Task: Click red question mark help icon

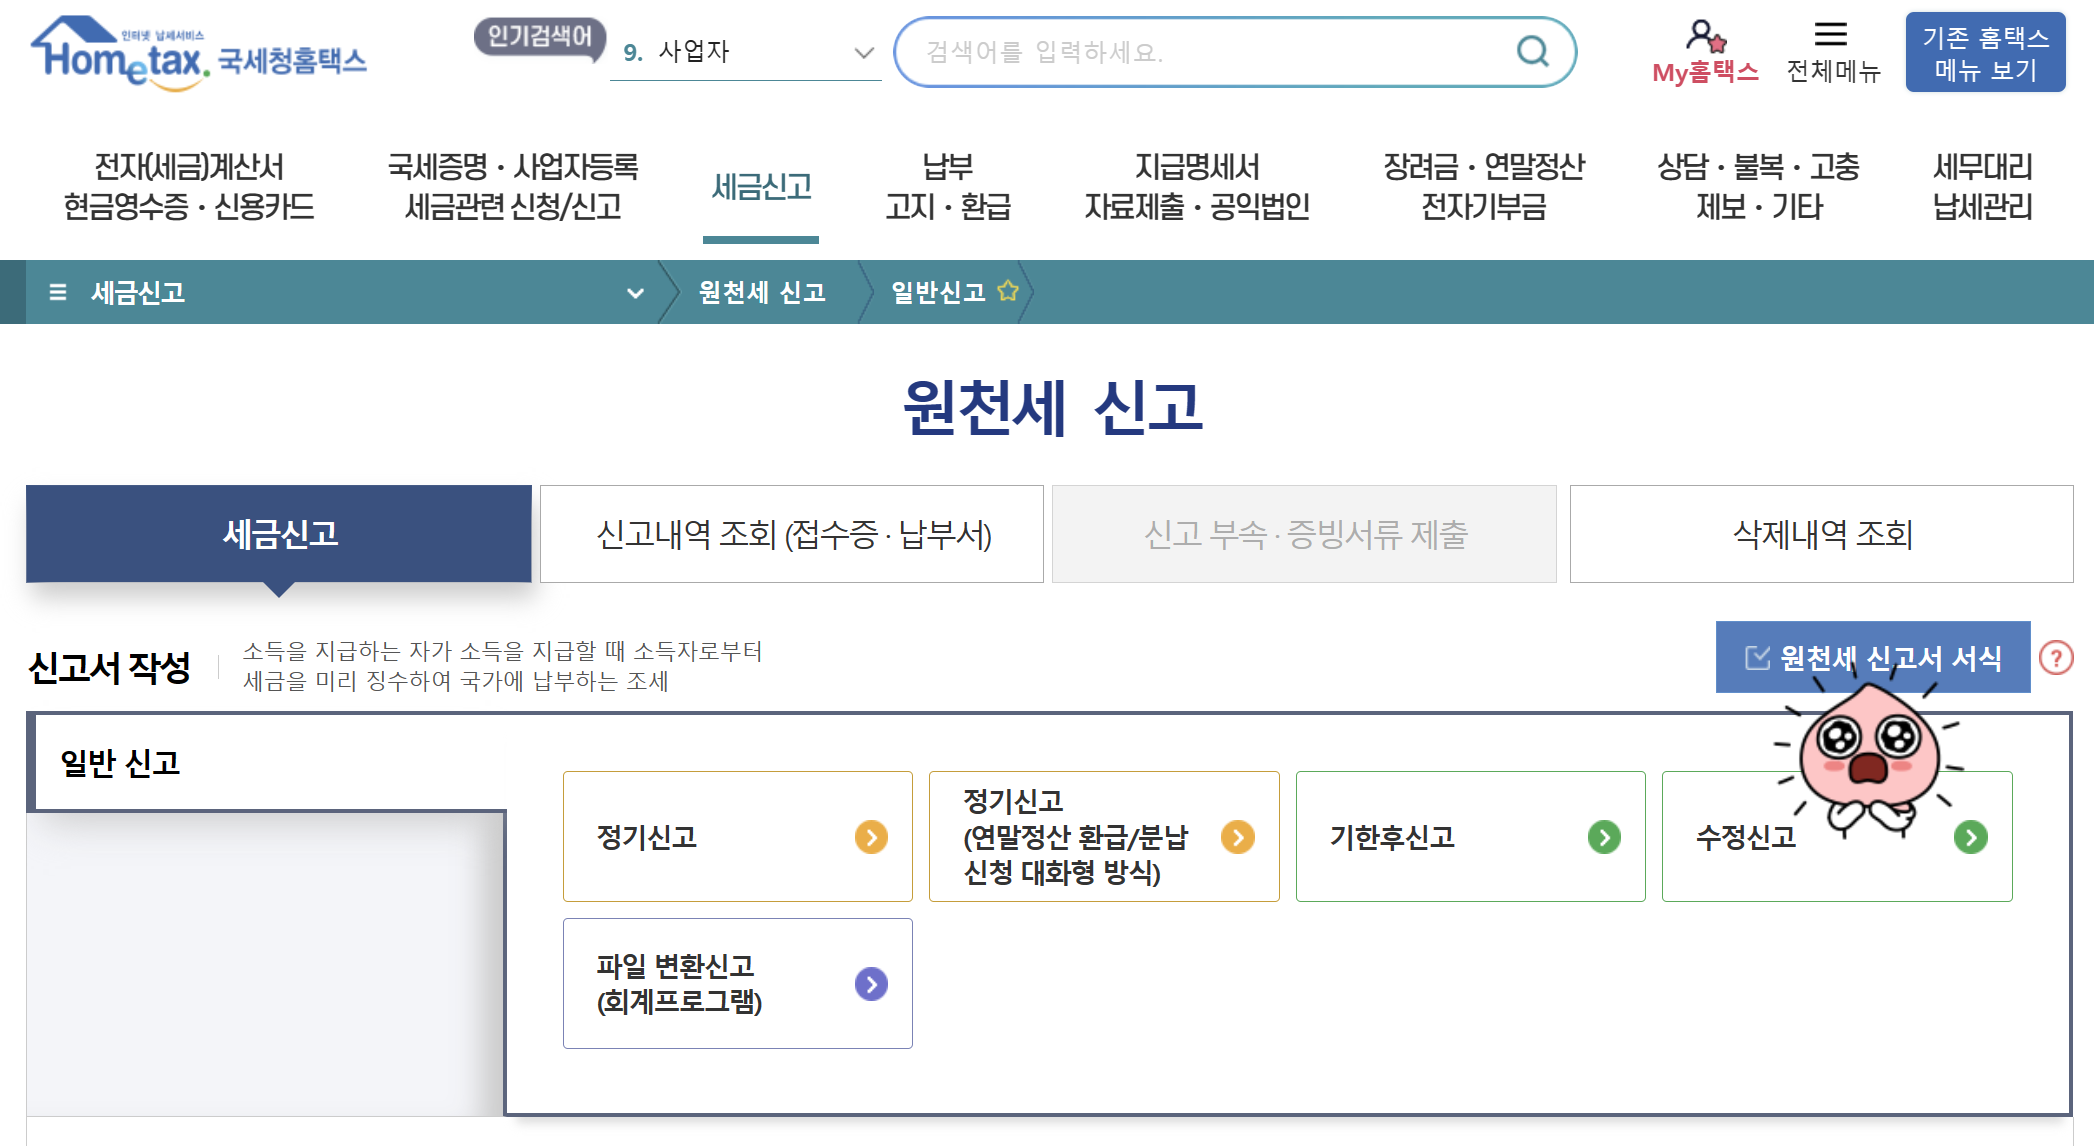Action: point(2055,658)
